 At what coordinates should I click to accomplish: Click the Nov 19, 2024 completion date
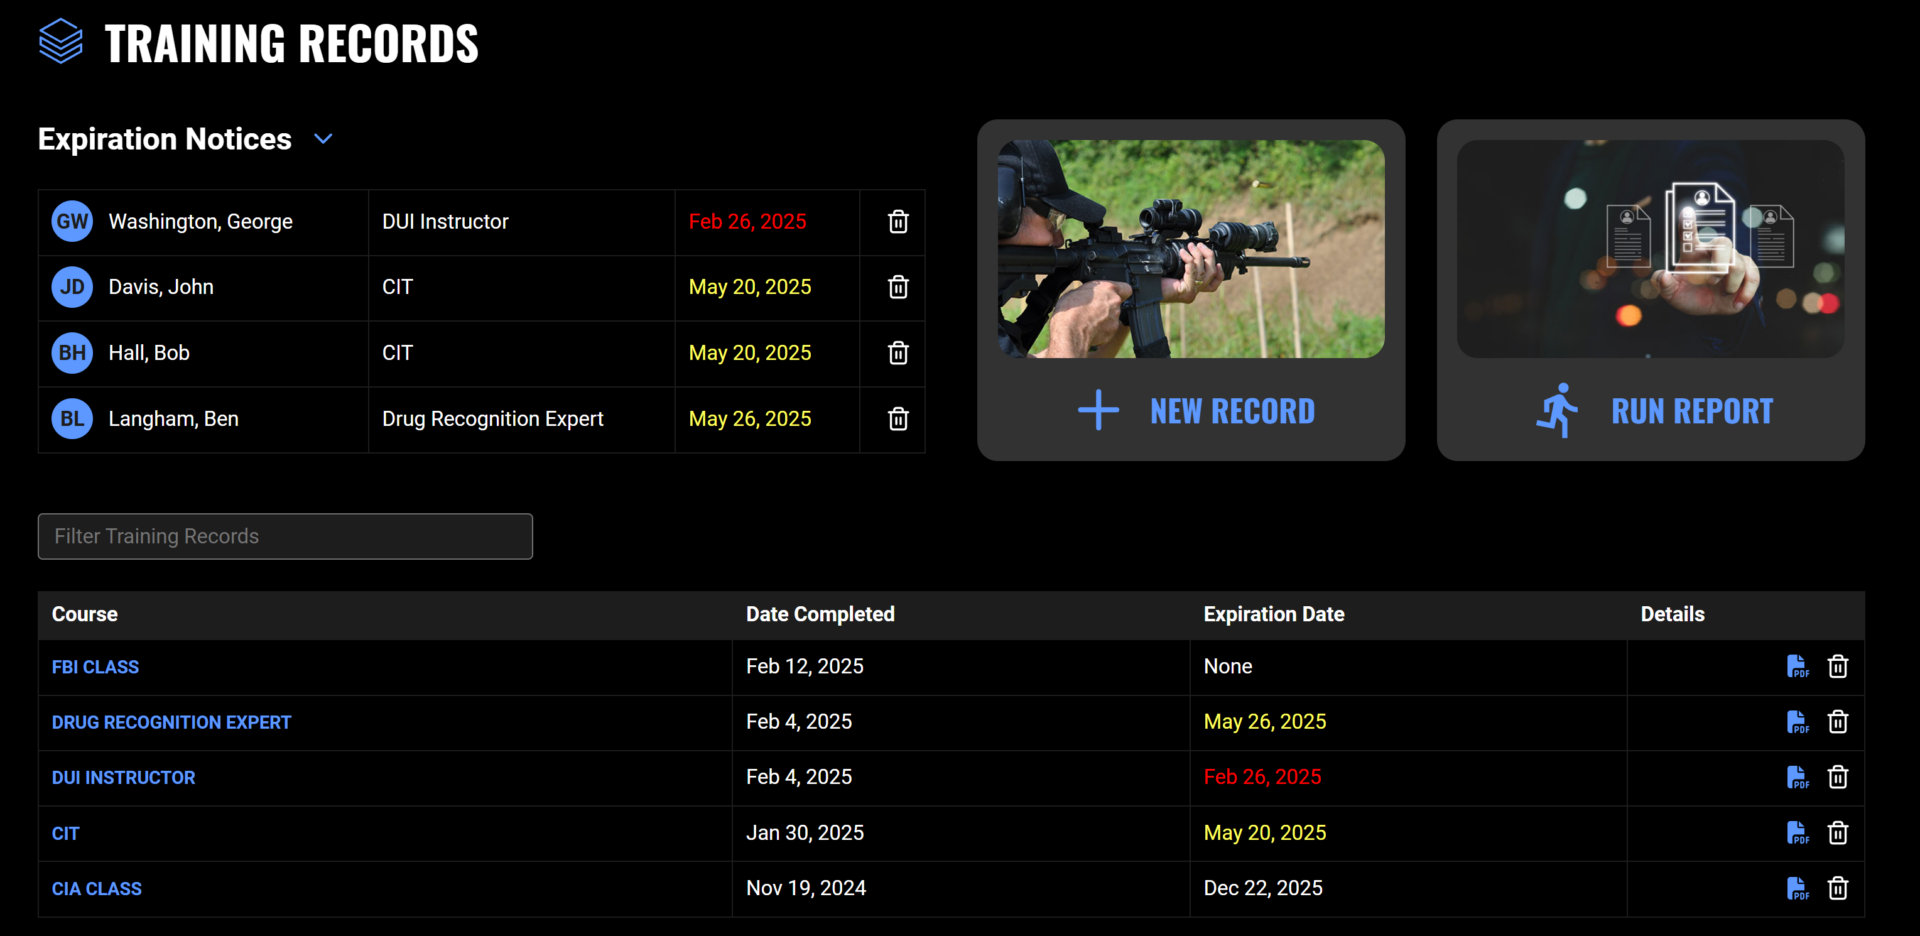coord(806,889)
